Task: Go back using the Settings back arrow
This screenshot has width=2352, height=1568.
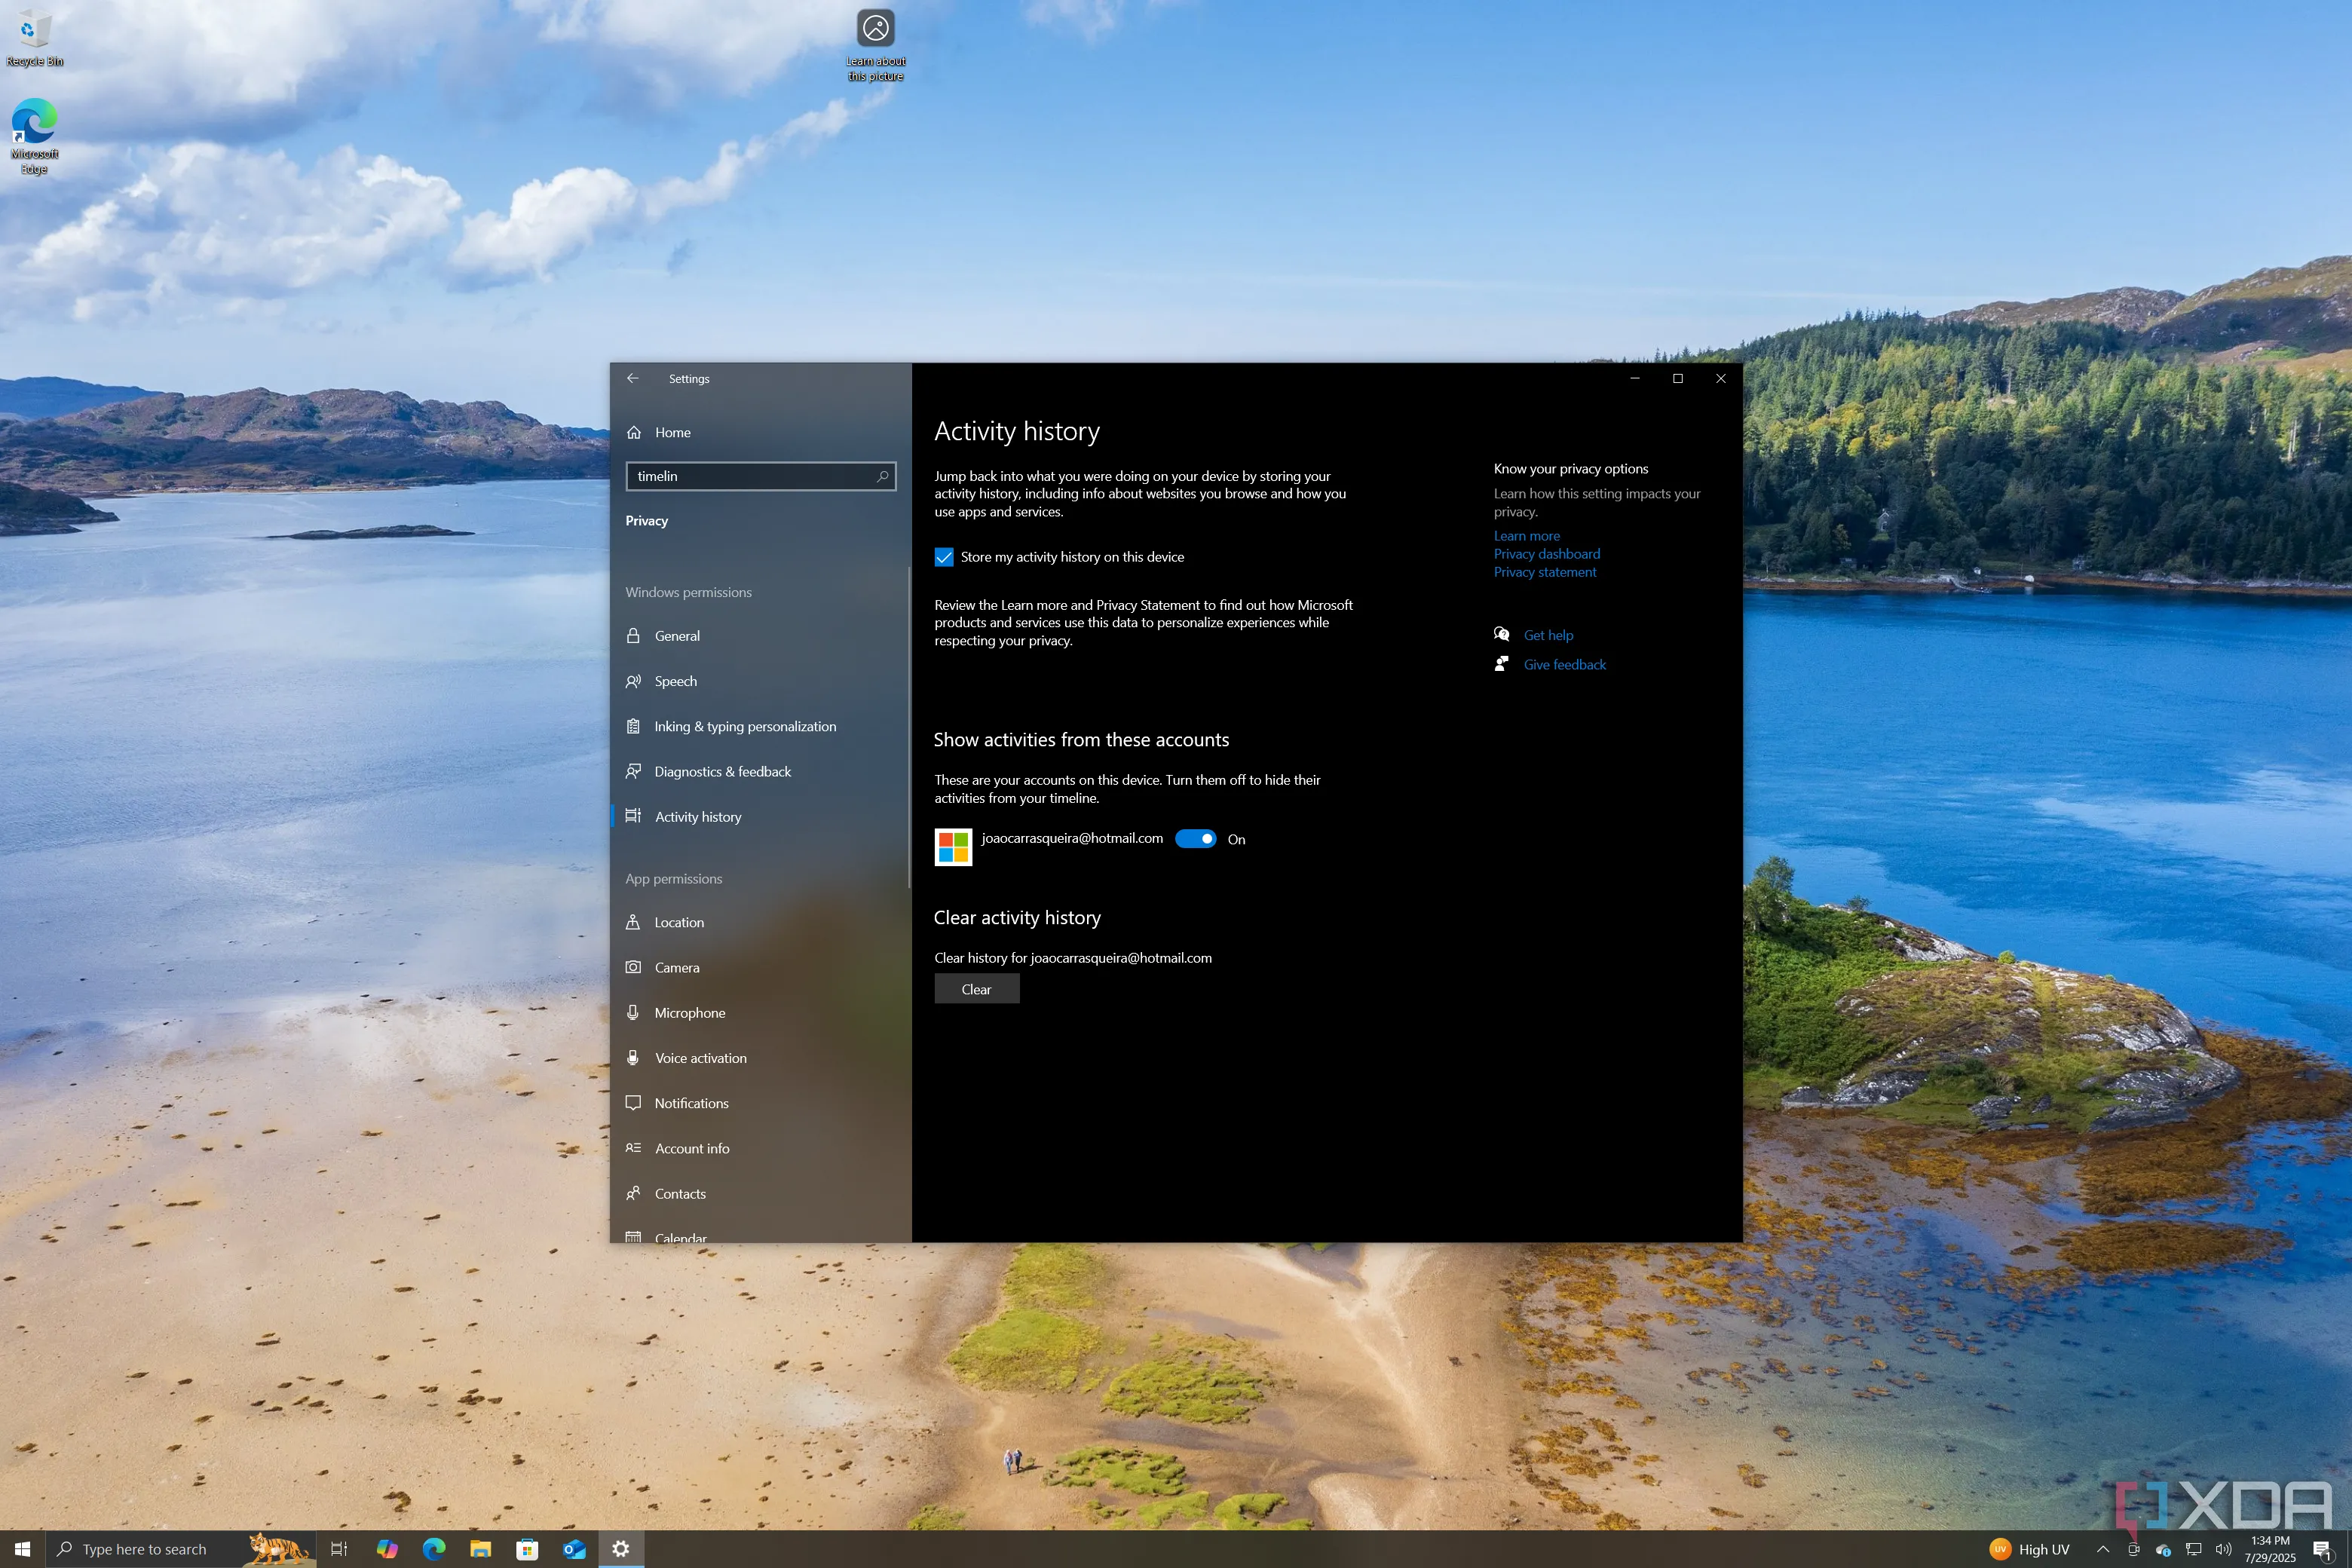Action: click(632, 378)
